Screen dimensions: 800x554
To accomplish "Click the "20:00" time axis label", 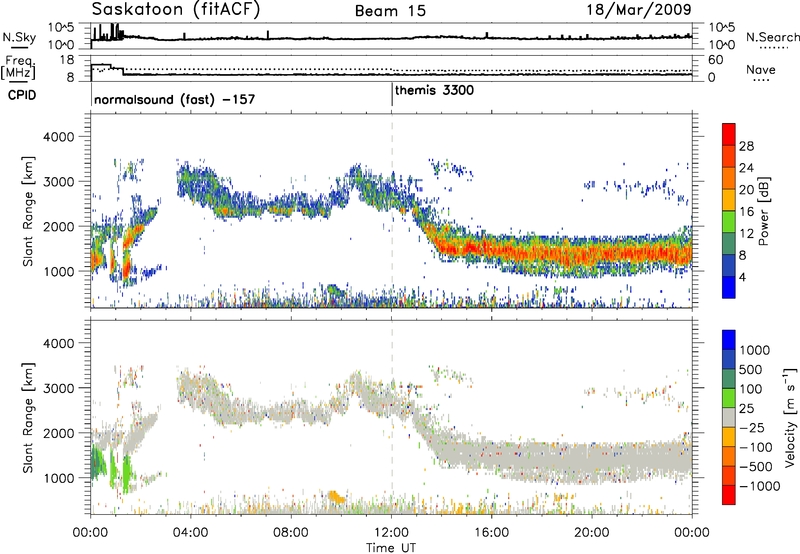I will (592, 533).
